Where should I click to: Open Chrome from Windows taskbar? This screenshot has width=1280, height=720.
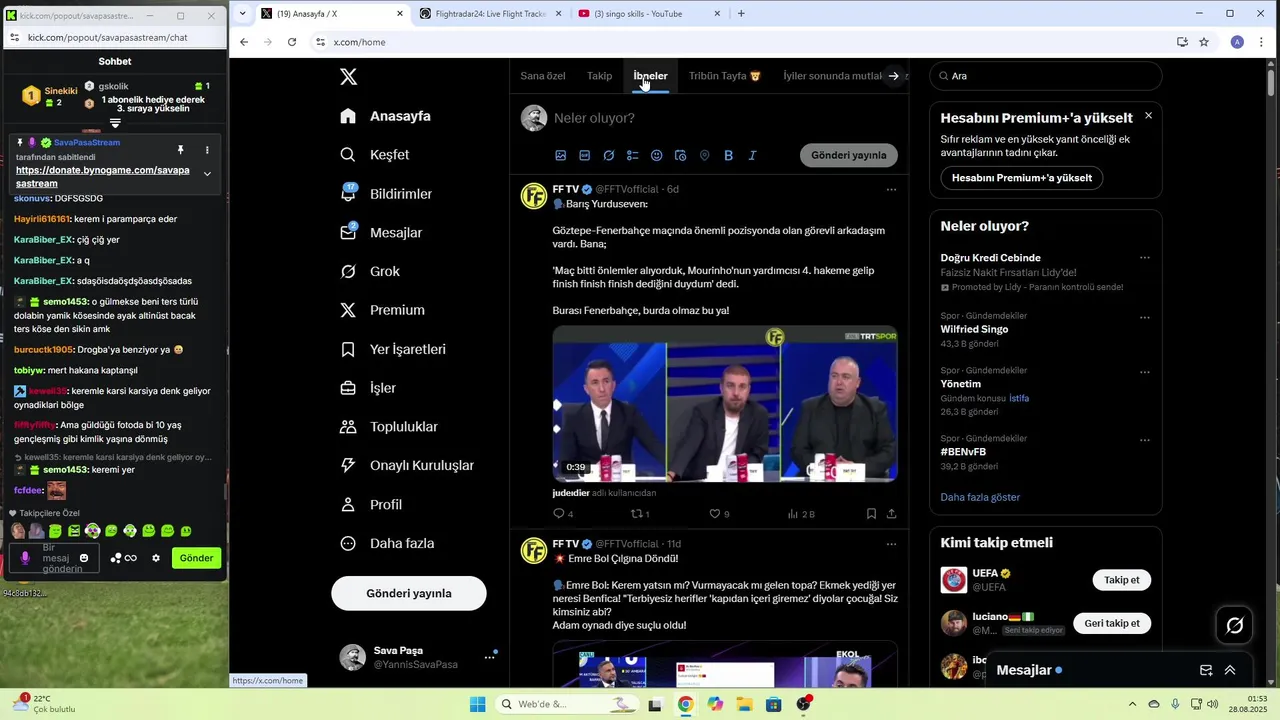point(685,704)
